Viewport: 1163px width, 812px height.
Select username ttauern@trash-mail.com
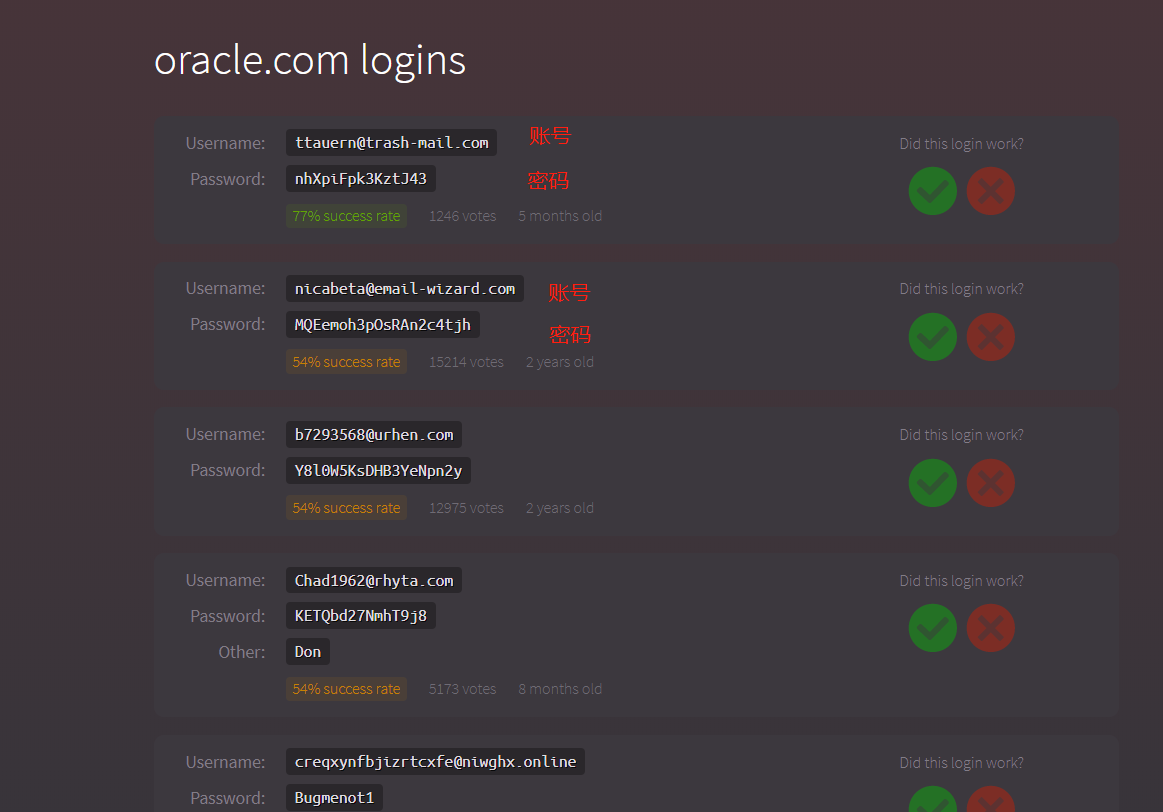[x=392, y=142]
